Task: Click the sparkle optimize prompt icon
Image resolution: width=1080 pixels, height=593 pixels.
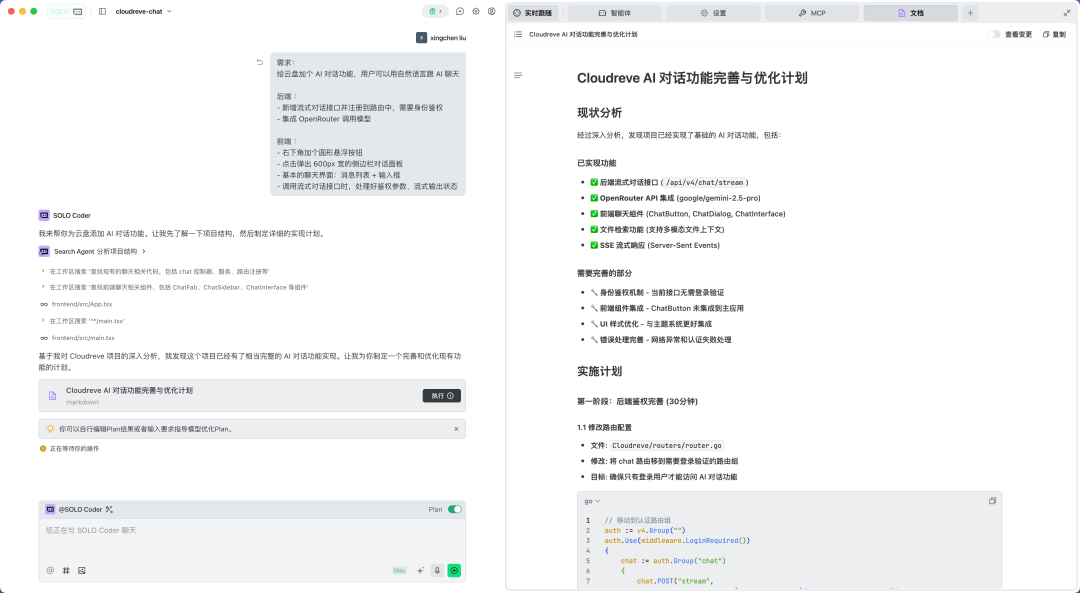Action: [x=420, y=570]
